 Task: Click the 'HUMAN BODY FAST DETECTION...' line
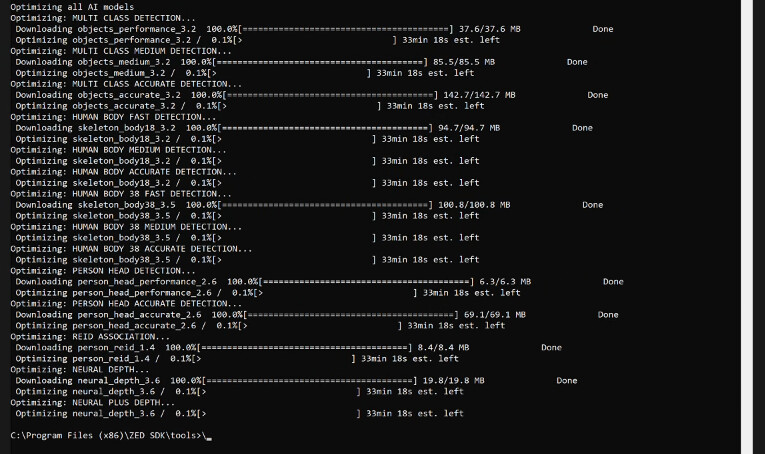(x=111, y=117)
